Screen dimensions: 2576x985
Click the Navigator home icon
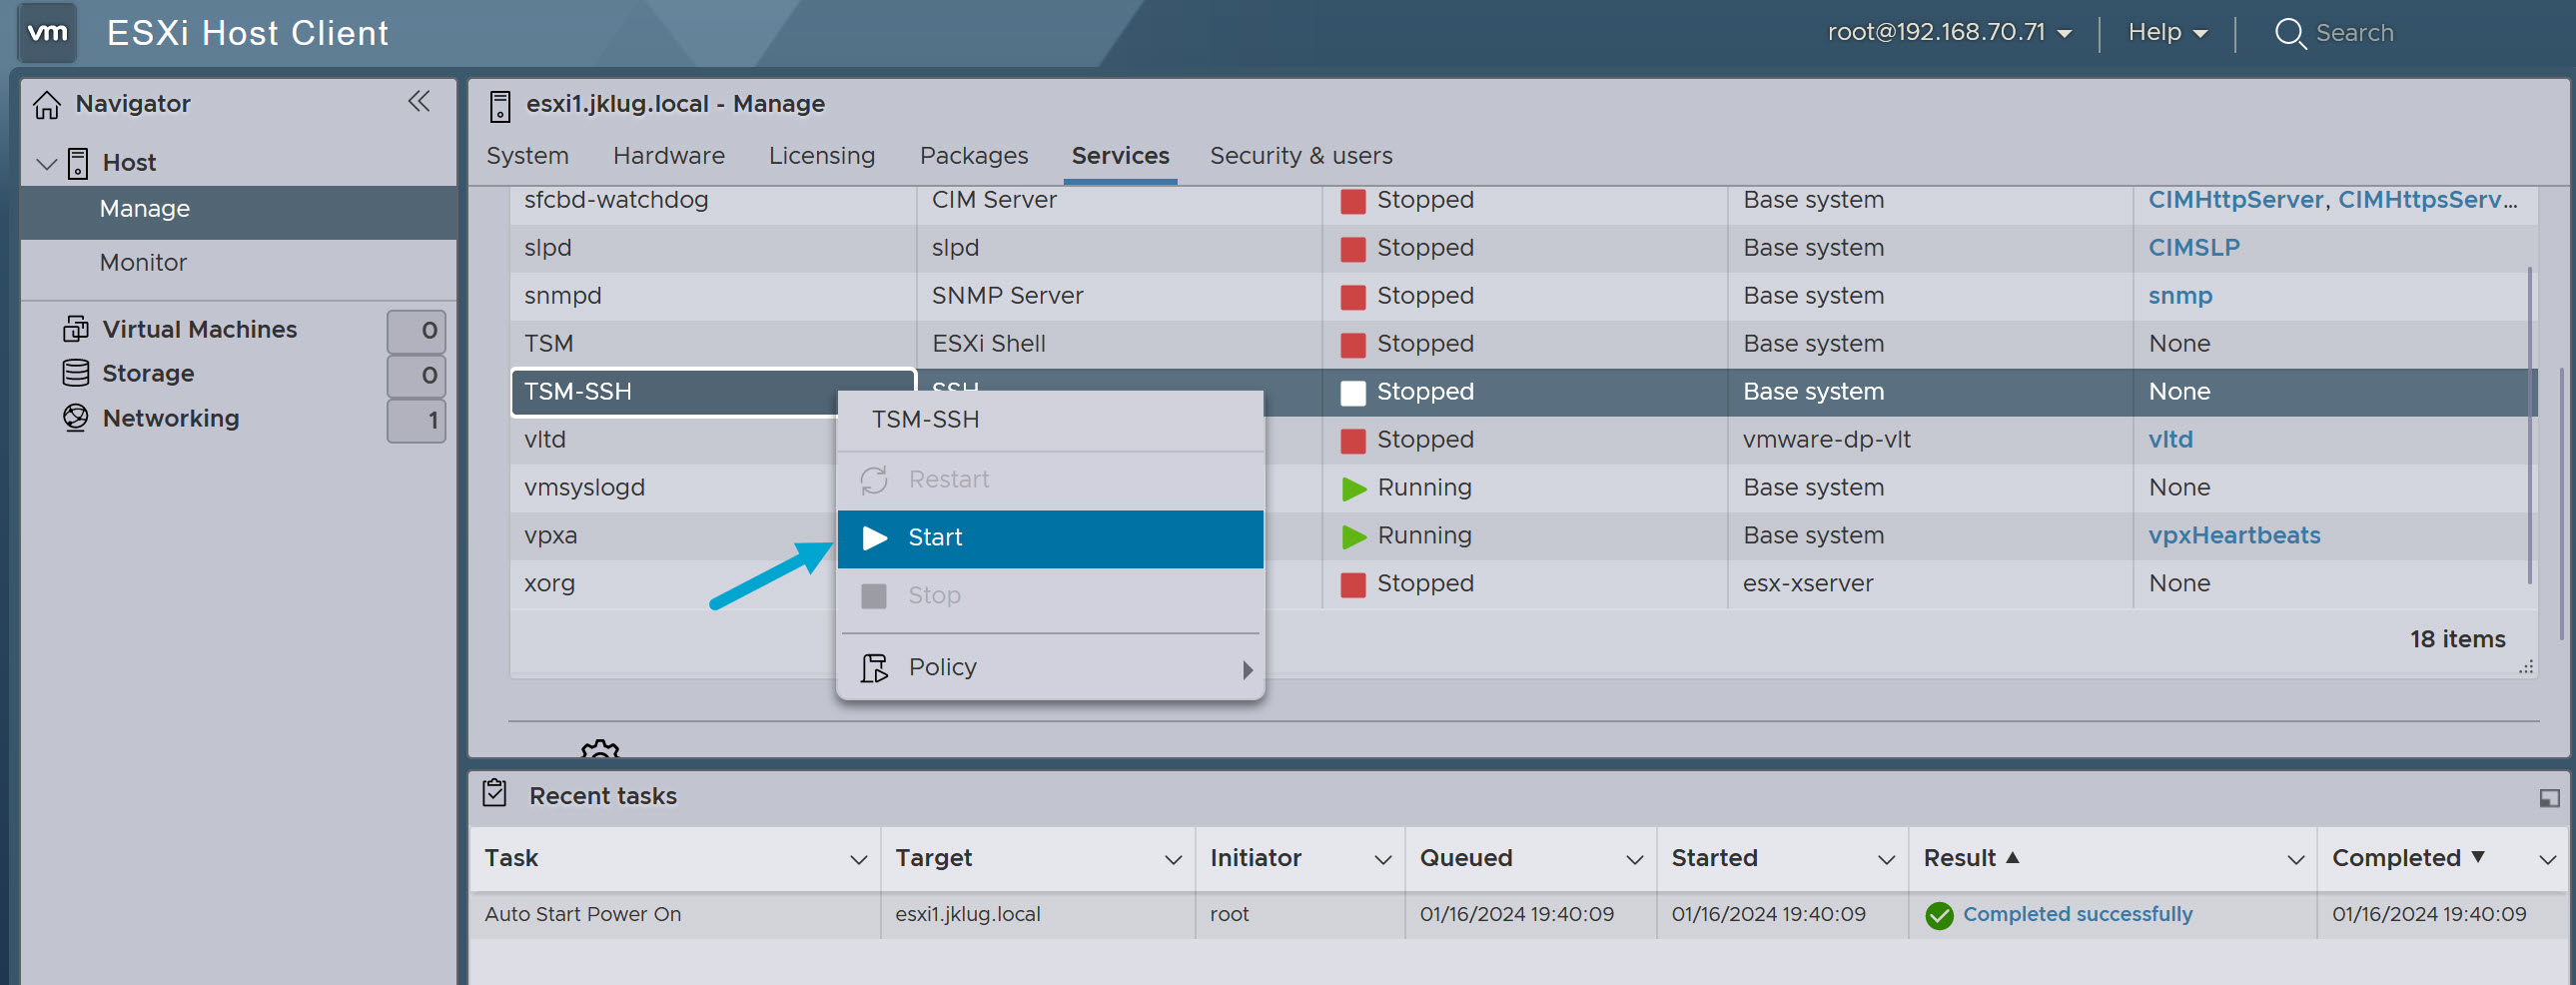46,103
